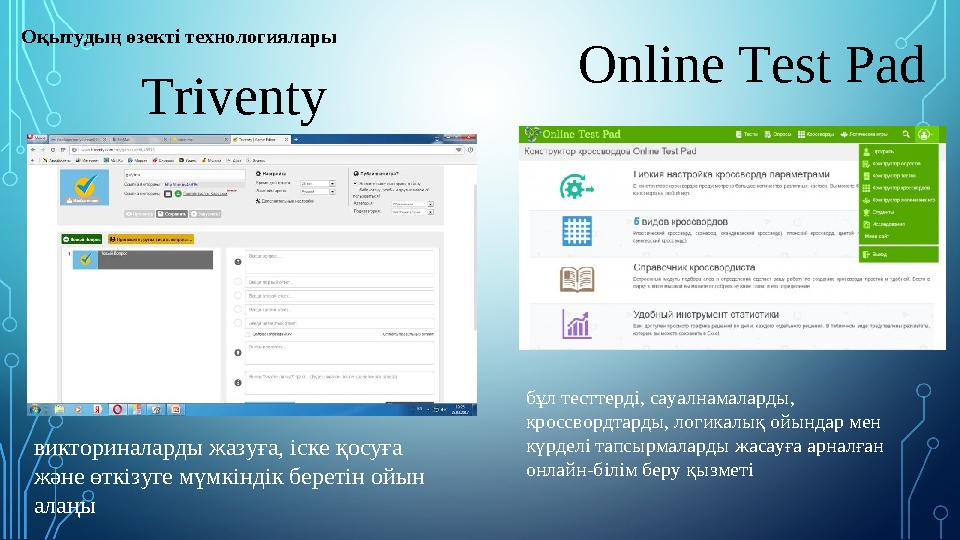The image size is (960, 540).
Task: Toggle the publish game checkbox in Triventy
Action: tap(356, 183)
